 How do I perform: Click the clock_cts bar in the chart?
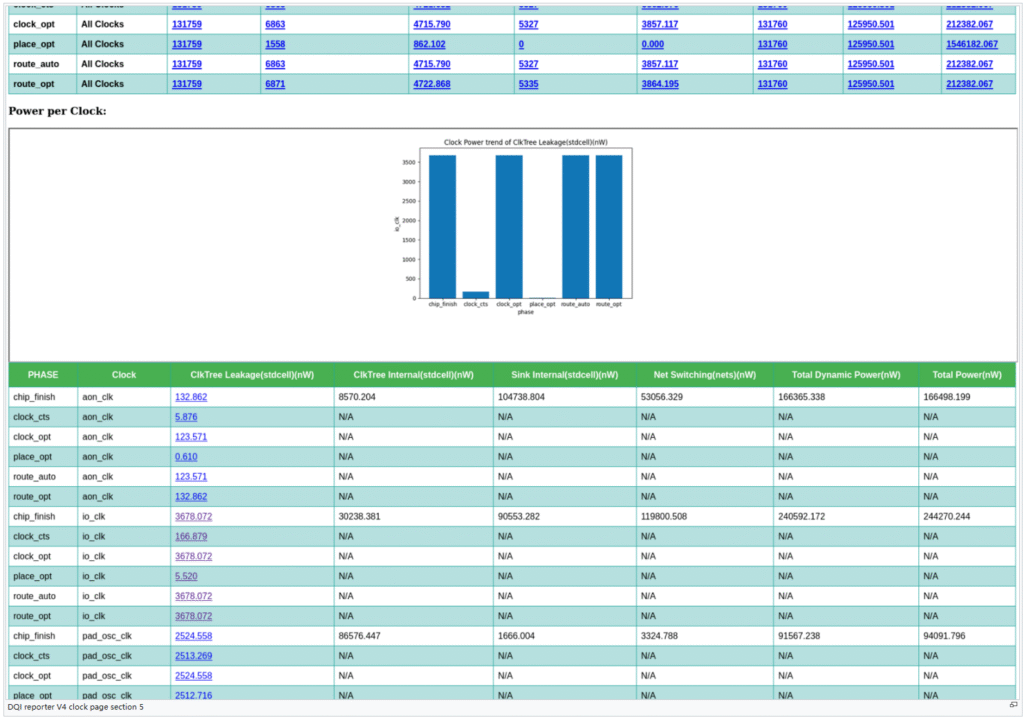click(x=476, y=294)
